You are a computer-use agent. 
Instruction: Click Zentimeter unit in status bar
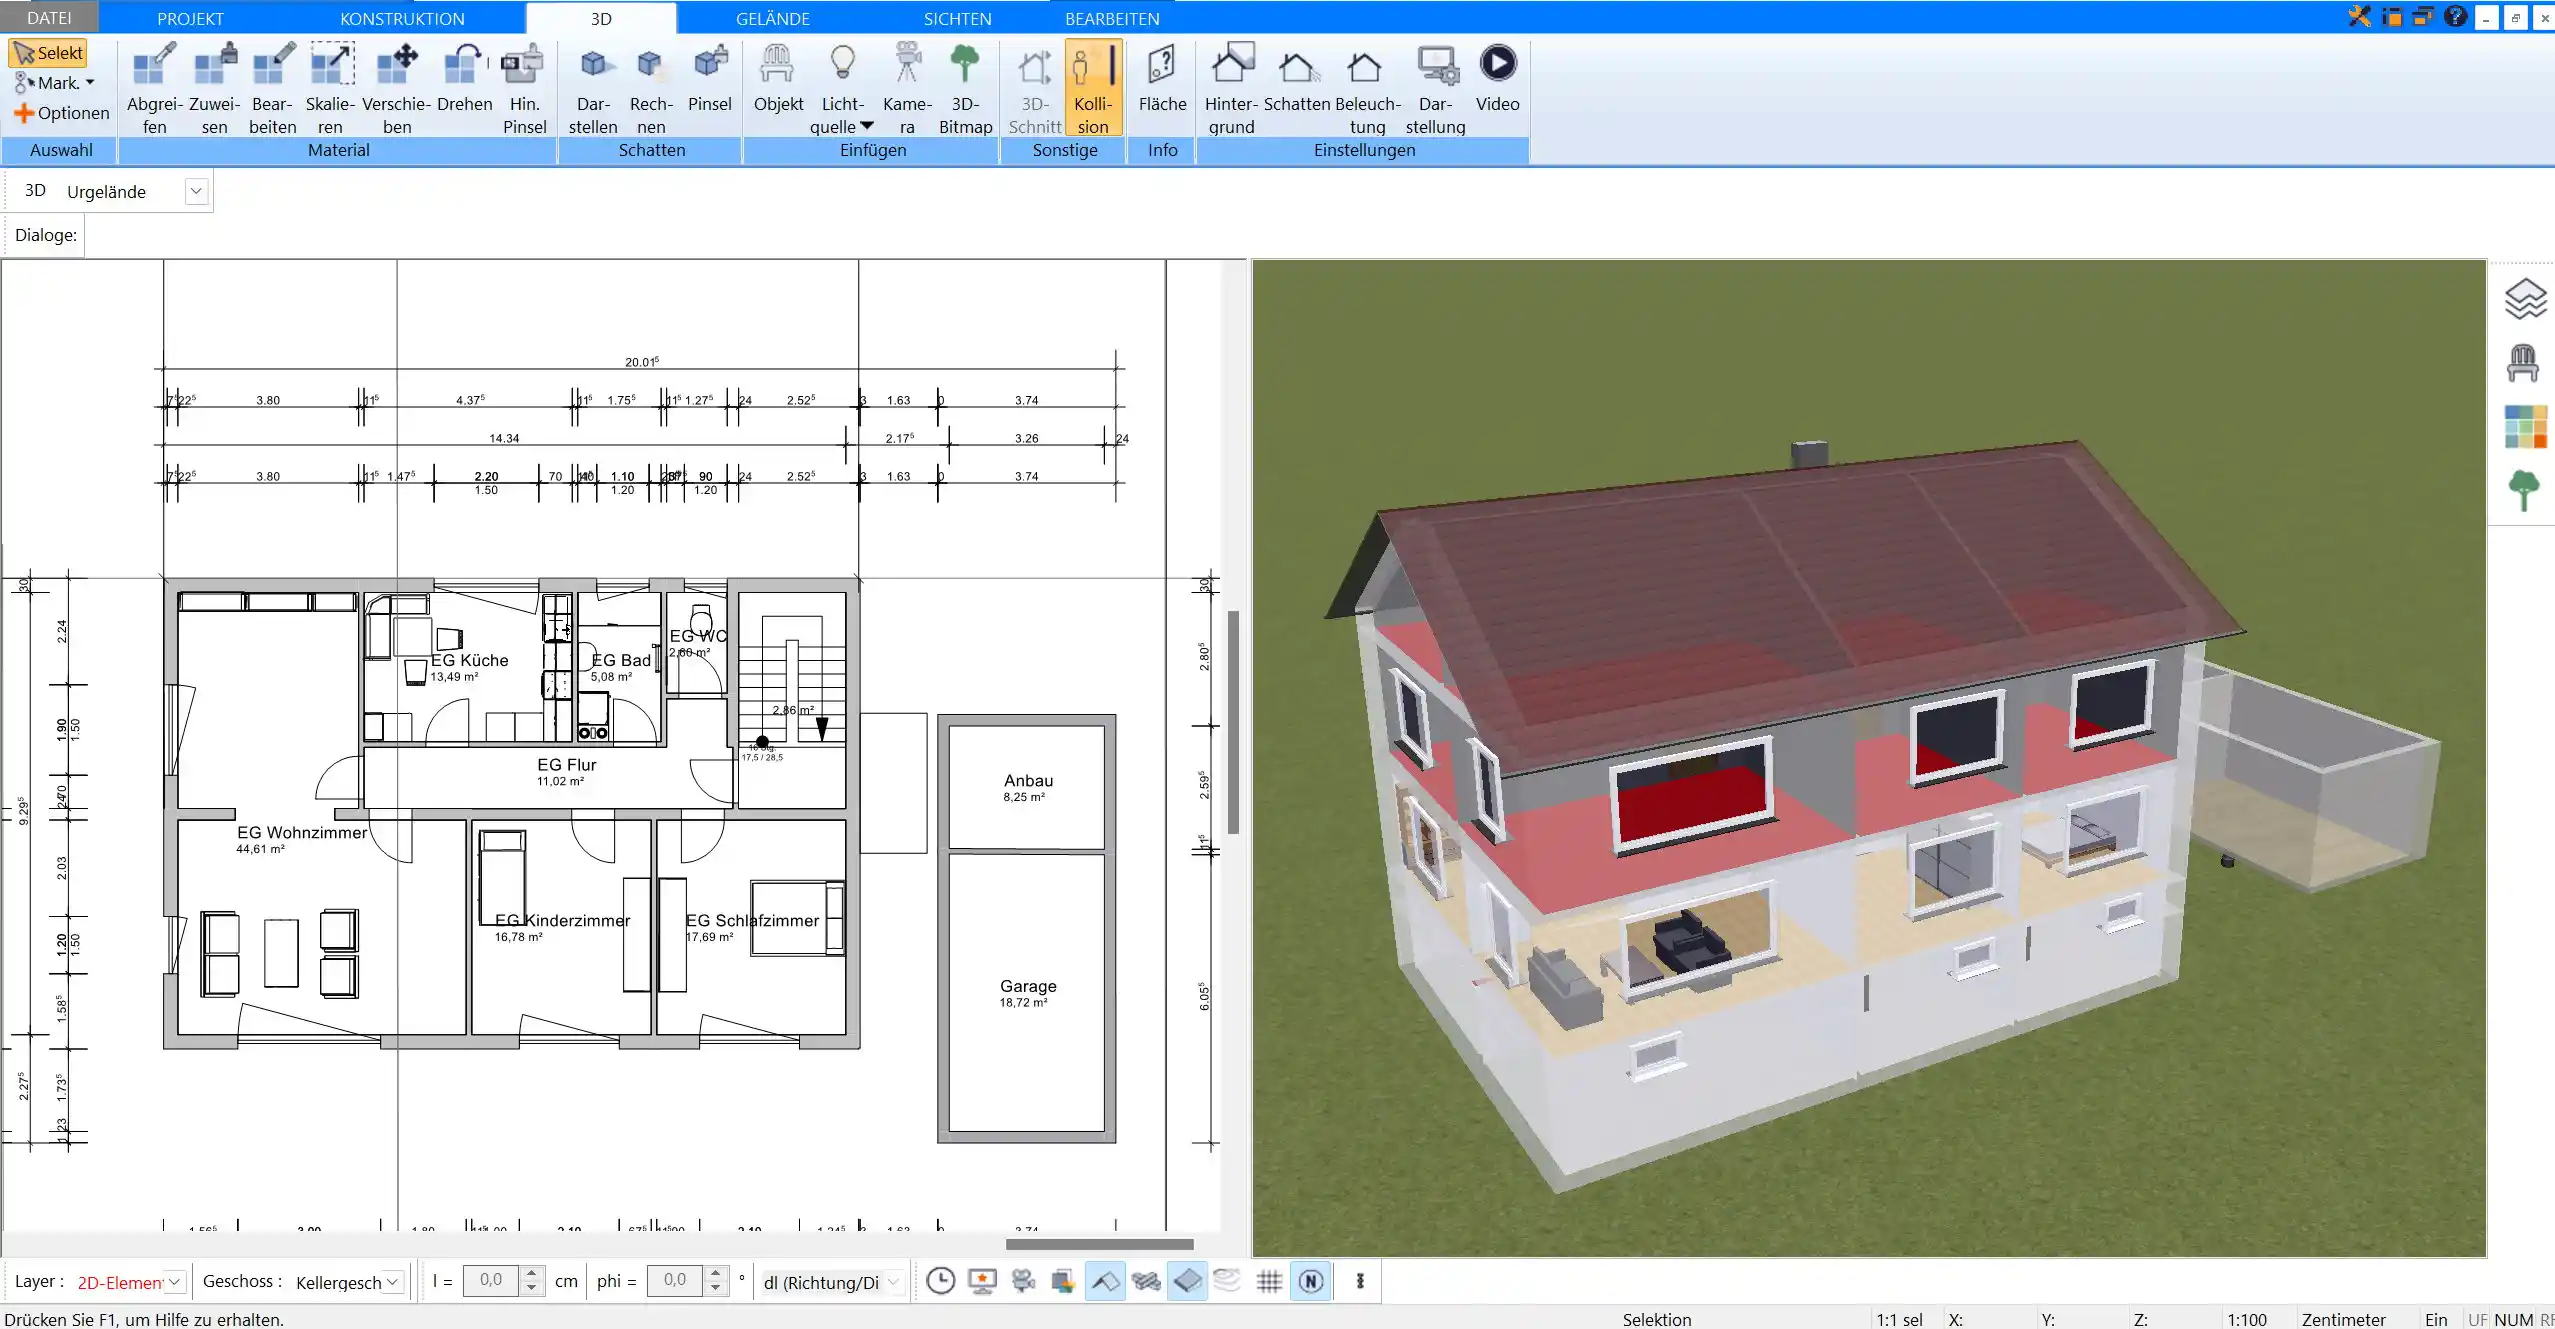coord(2343,1319)
